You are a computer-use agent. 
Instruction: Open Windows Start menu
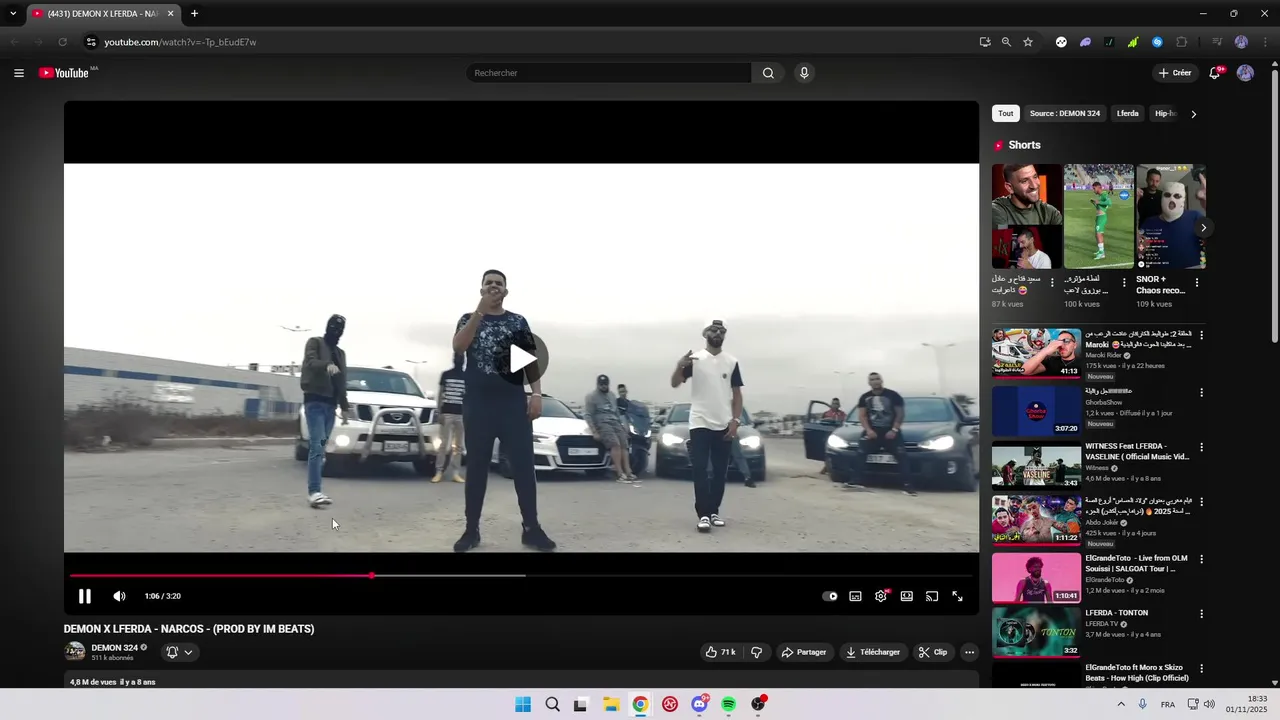point(523,704)
